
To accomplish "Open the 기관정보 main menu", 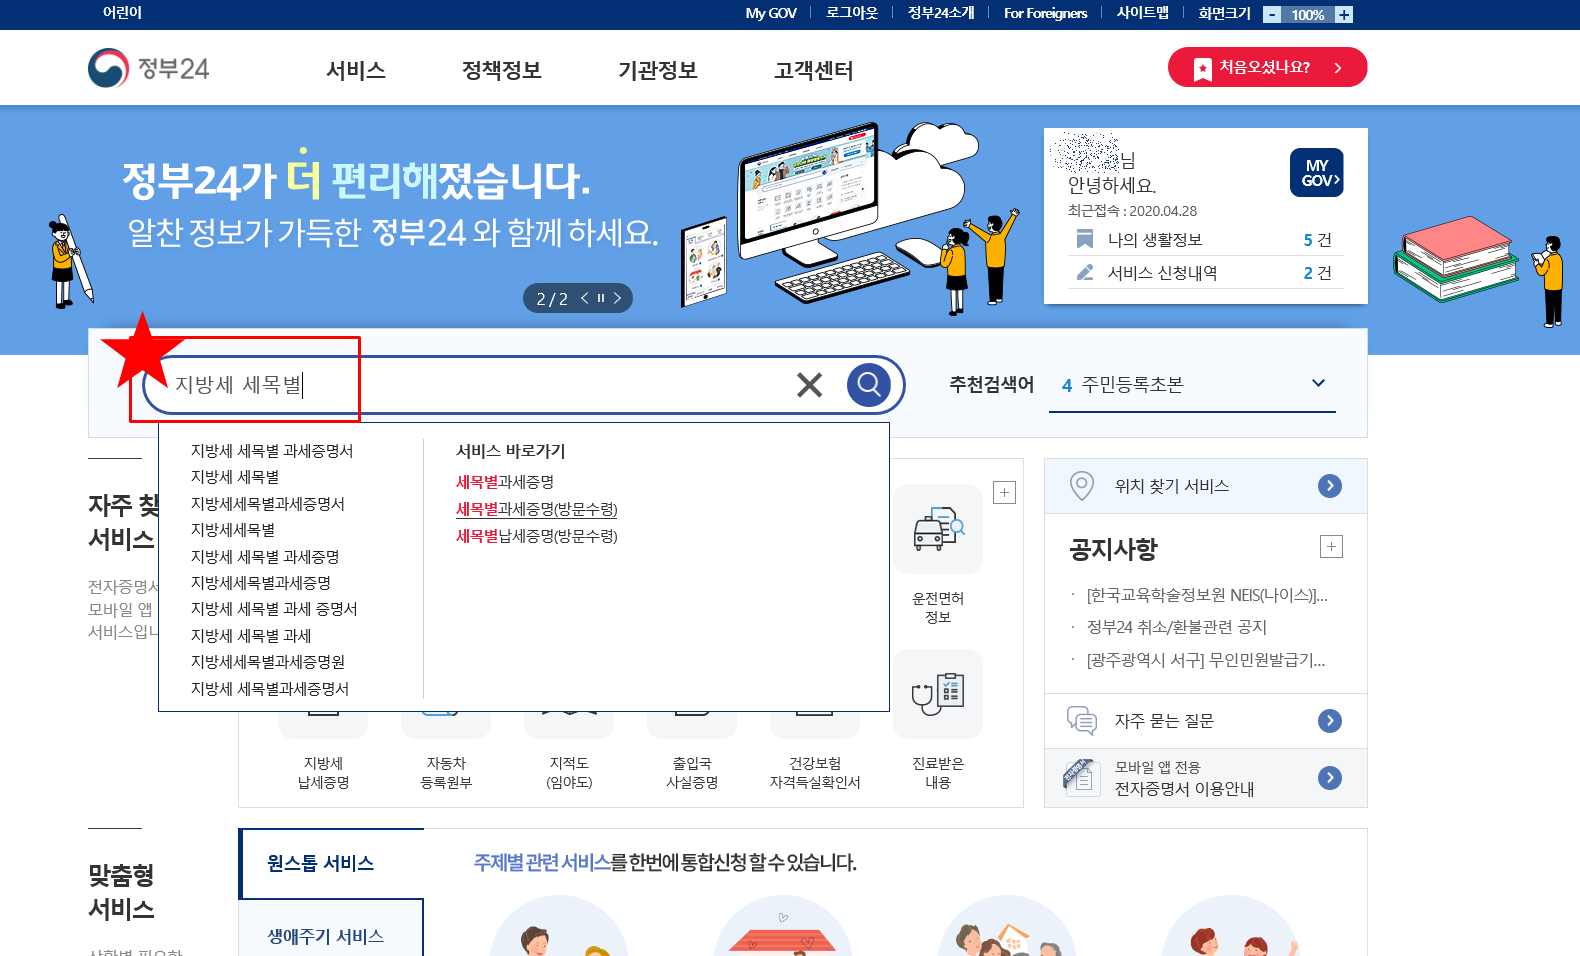I will 657,70.
